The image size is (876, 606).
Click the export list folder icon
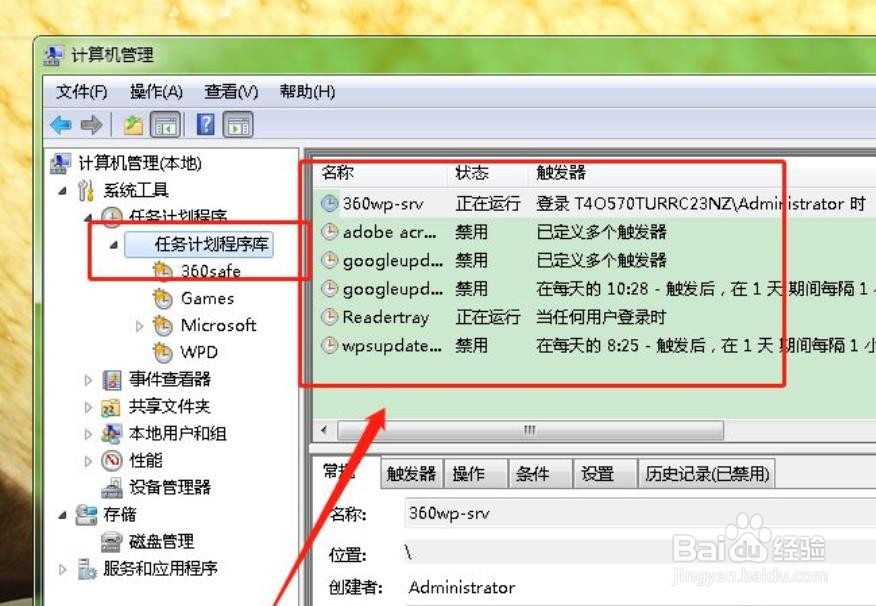134,124
